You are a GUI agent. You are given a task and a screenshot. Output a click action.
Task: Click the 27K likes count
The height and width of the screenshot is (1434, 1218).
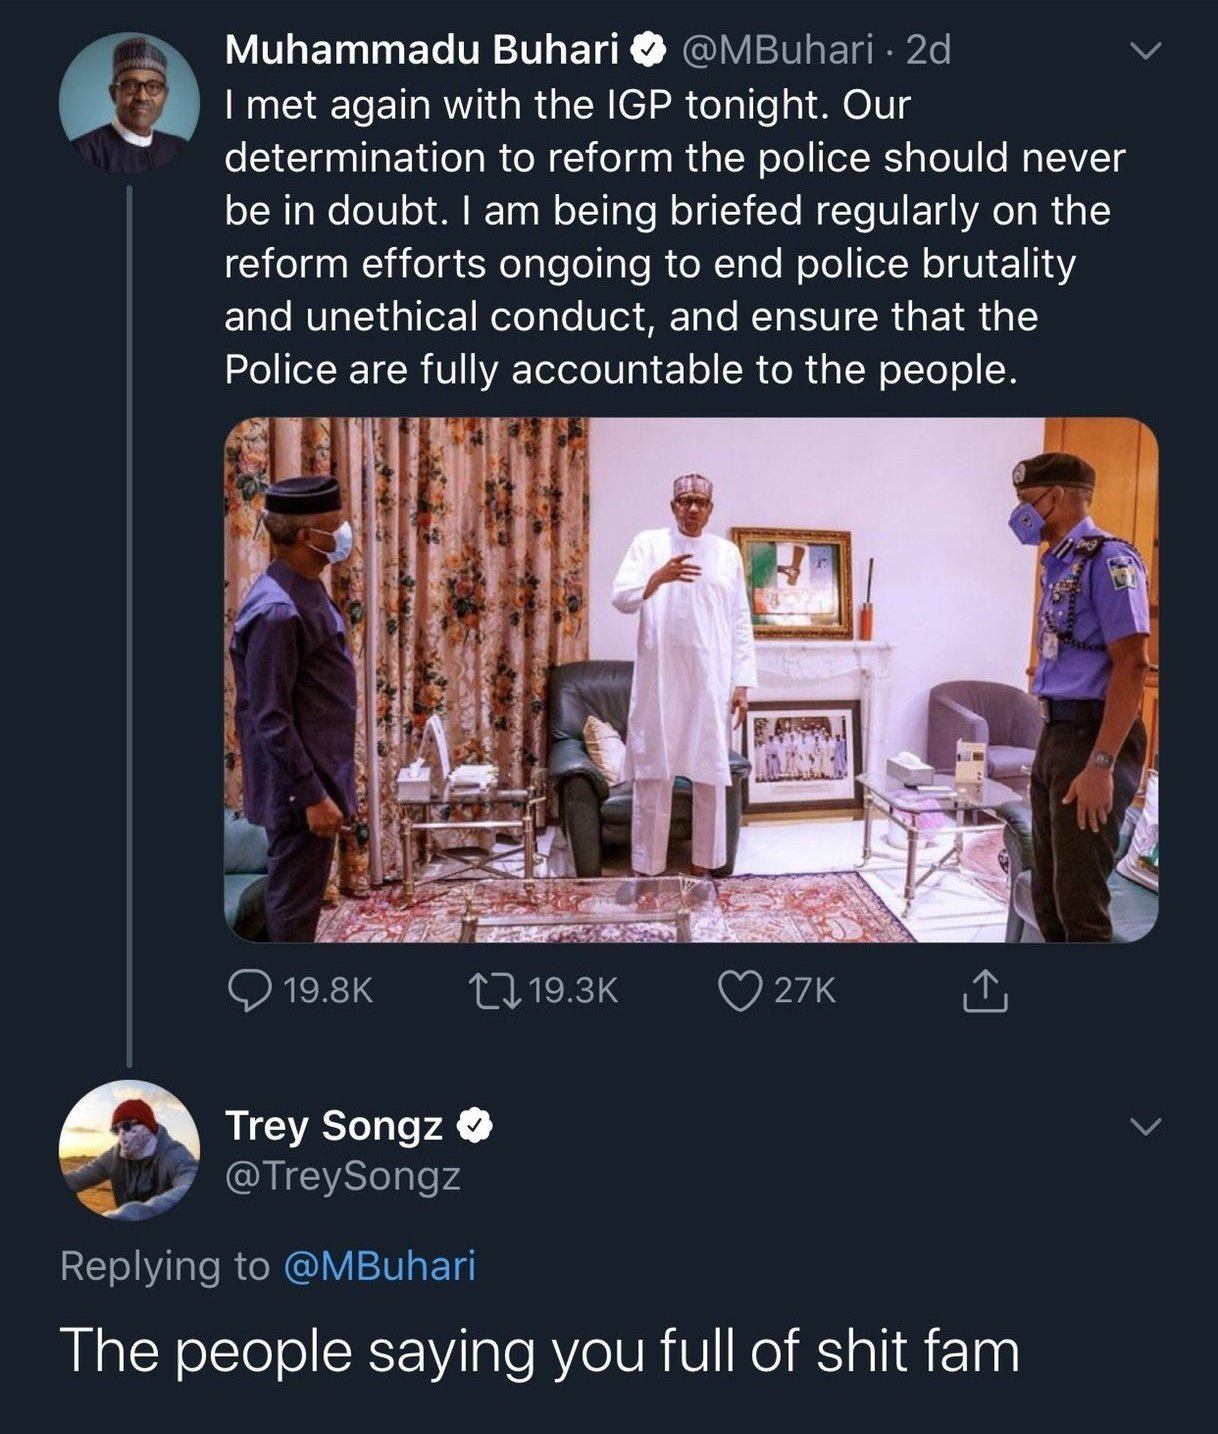[x=805, y=990]
